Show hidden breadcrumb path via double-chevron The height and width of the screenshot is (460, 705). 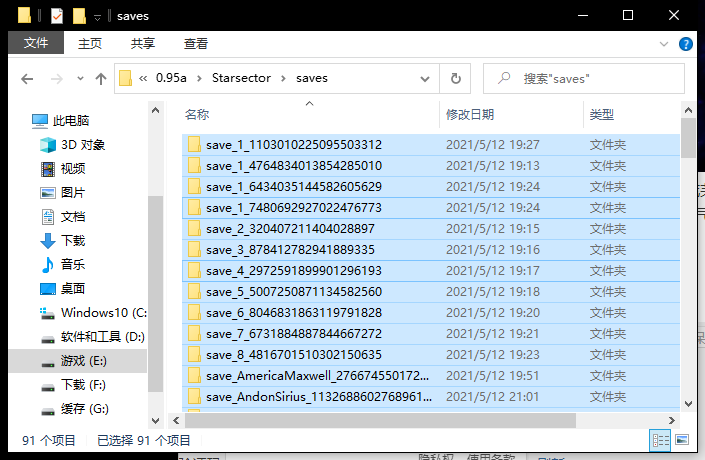pyautogui.click(x=143, y=79)
